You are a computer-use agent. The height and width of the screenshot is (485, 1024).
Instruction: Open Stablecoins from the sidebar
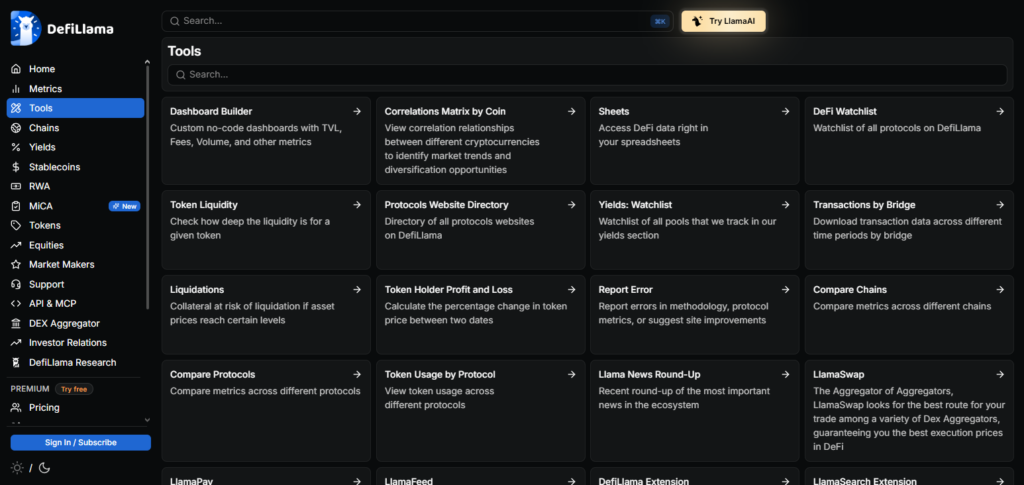[x=75, y=167]
